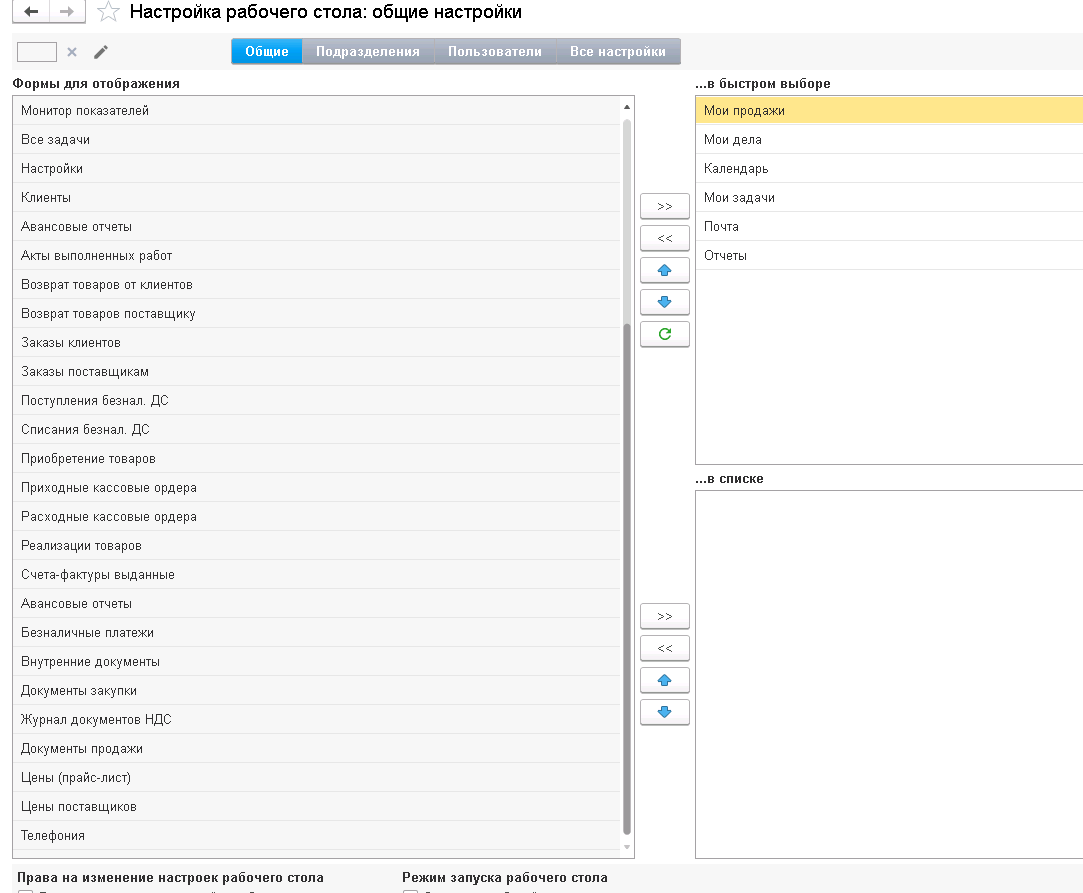Select Монитор показателей in forms list
The height and width of the screenshot is (893, 1083).
[x=85, y=111]
